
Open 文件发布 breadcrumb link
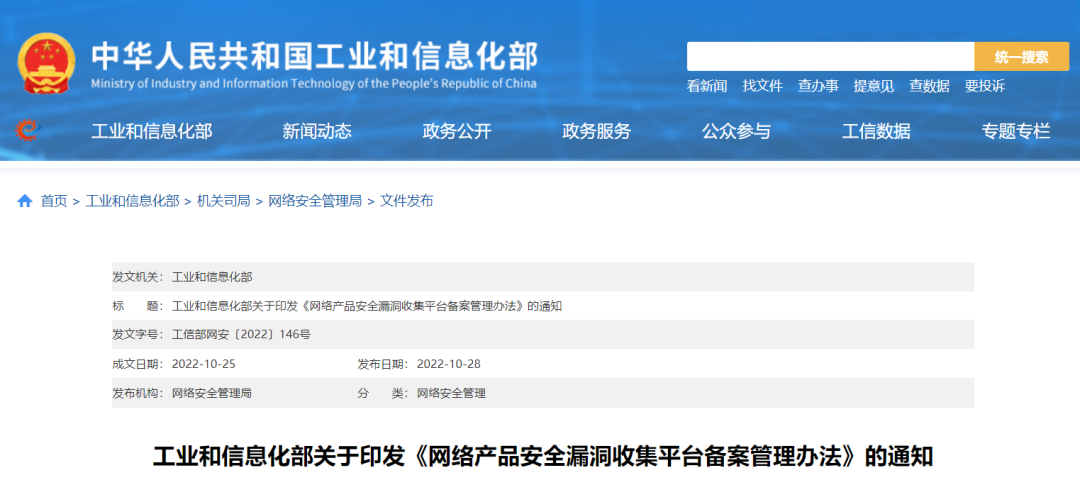coord(406,201)
